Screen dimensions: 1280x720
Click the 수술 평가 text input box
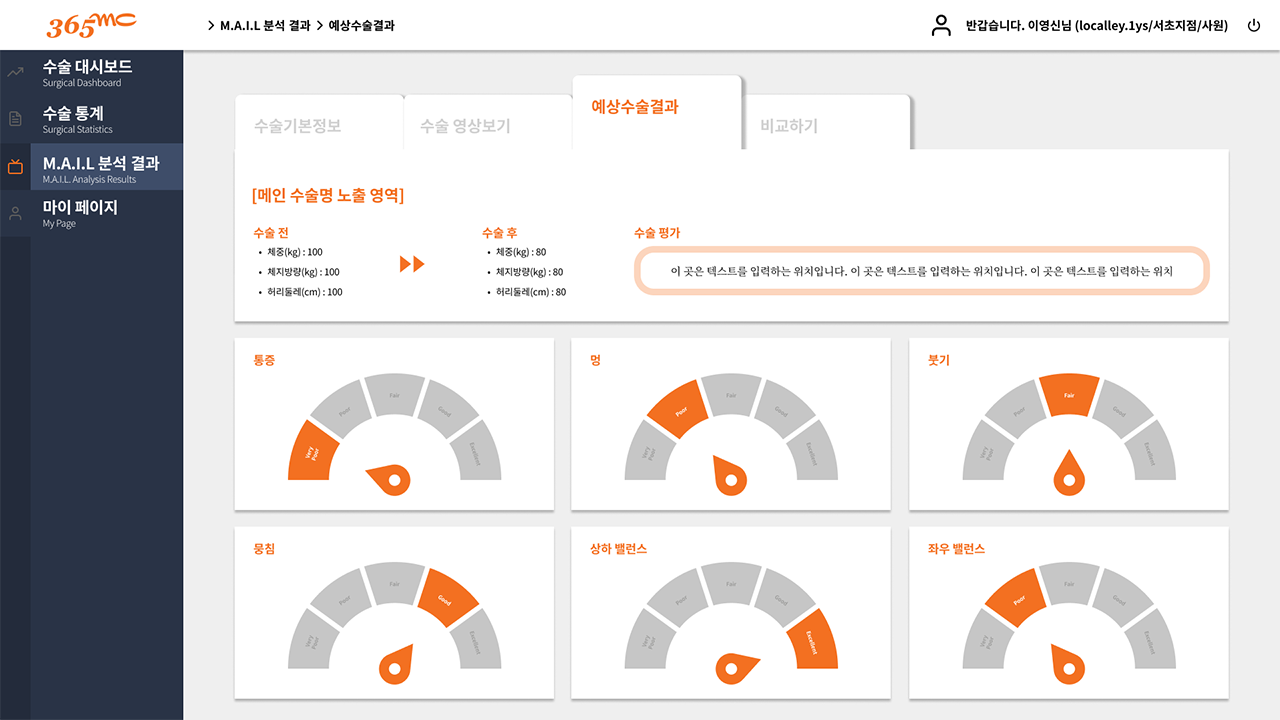(x=921, y=271)
